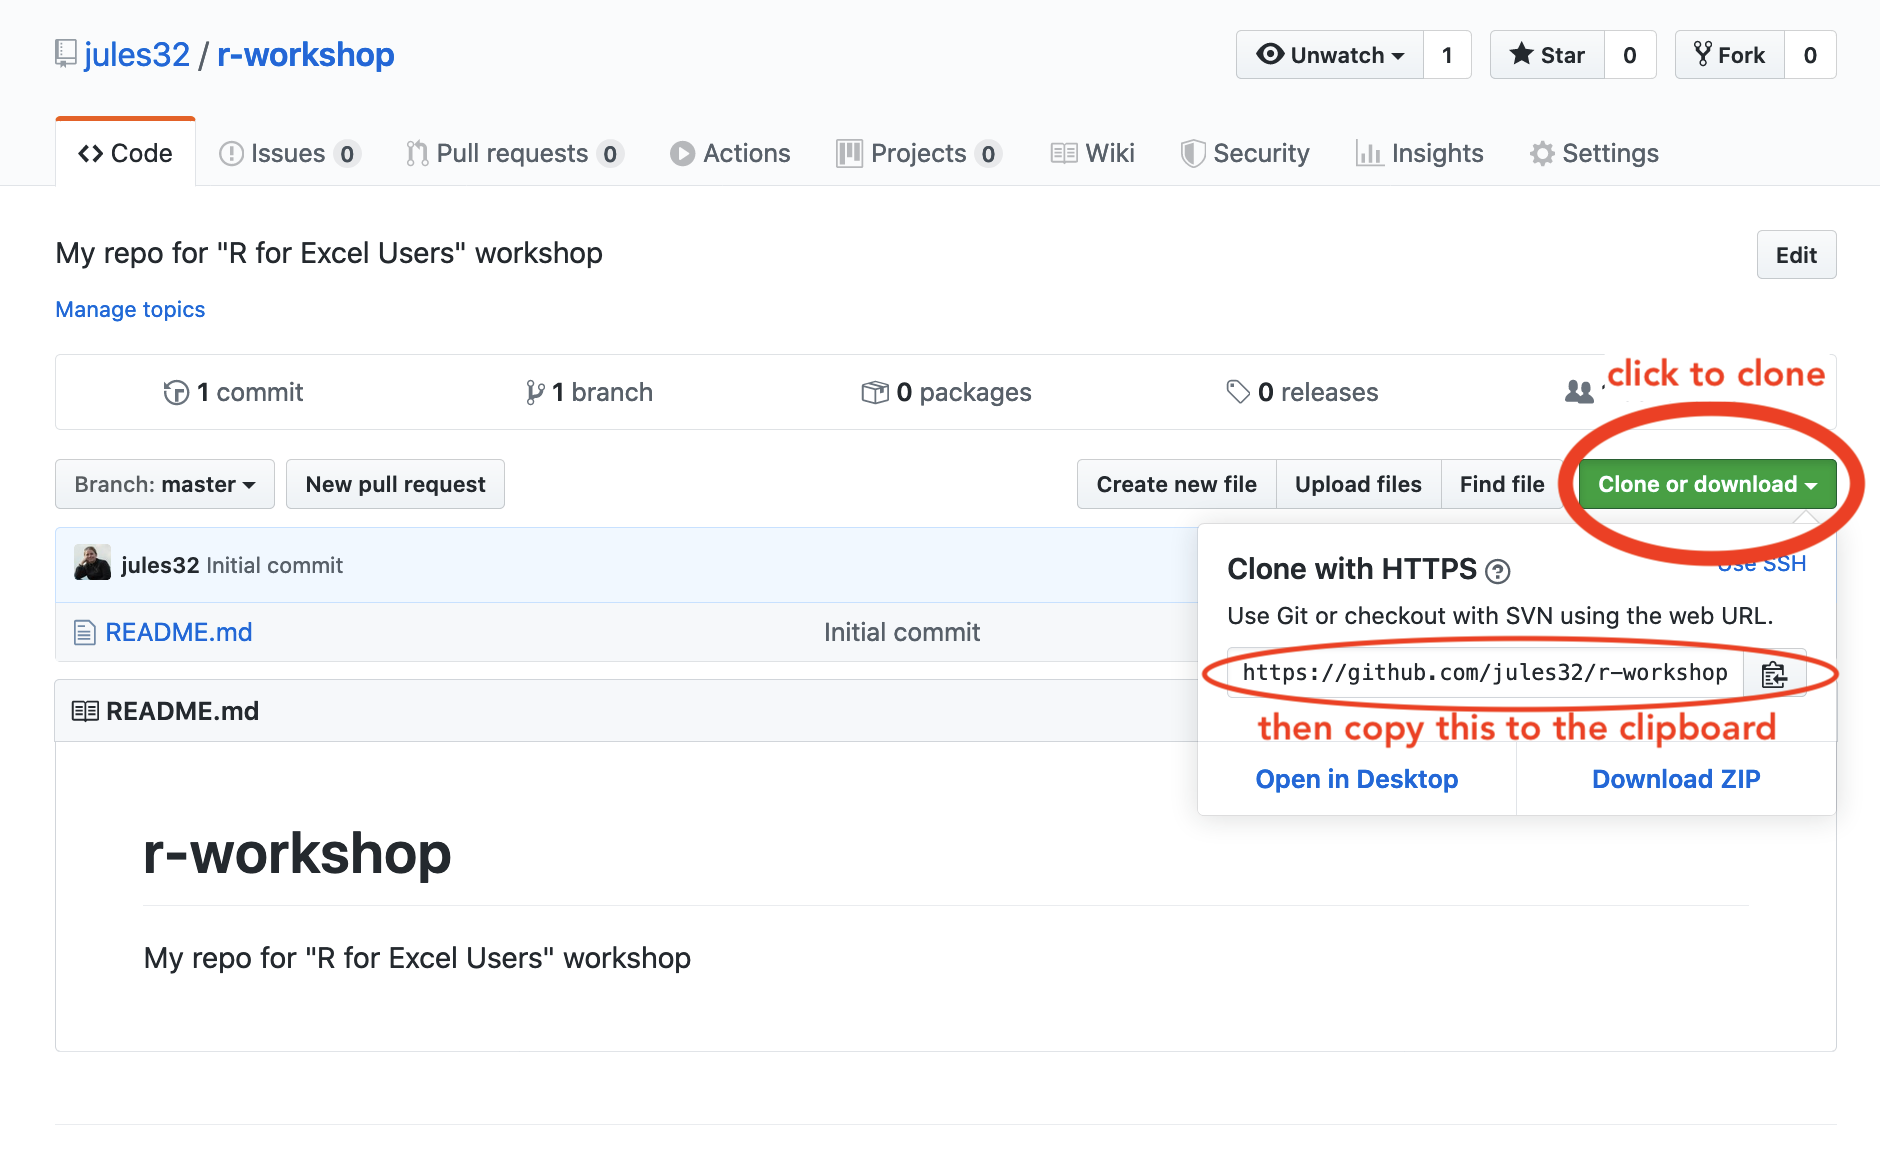
Task: Click Create new file
Action: tap(1176, 484)
